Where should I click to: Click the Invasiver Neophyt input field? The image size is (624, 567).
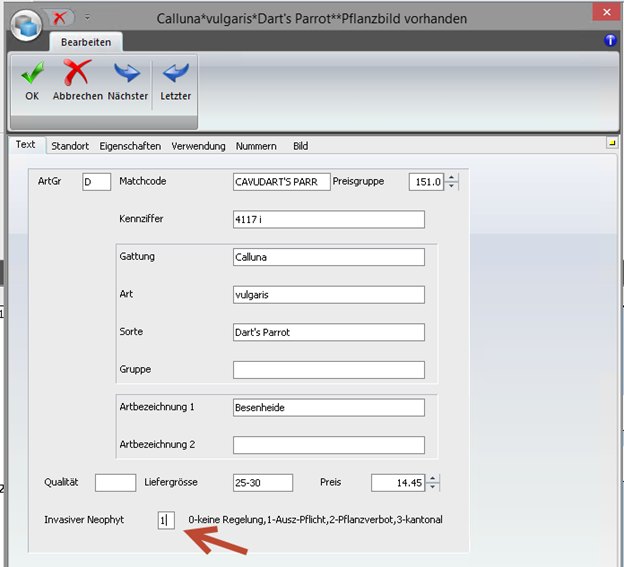[165, 520]
